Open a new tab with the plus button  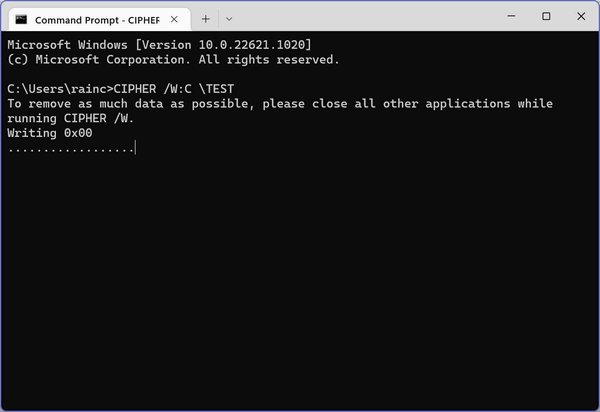(205, 19)
